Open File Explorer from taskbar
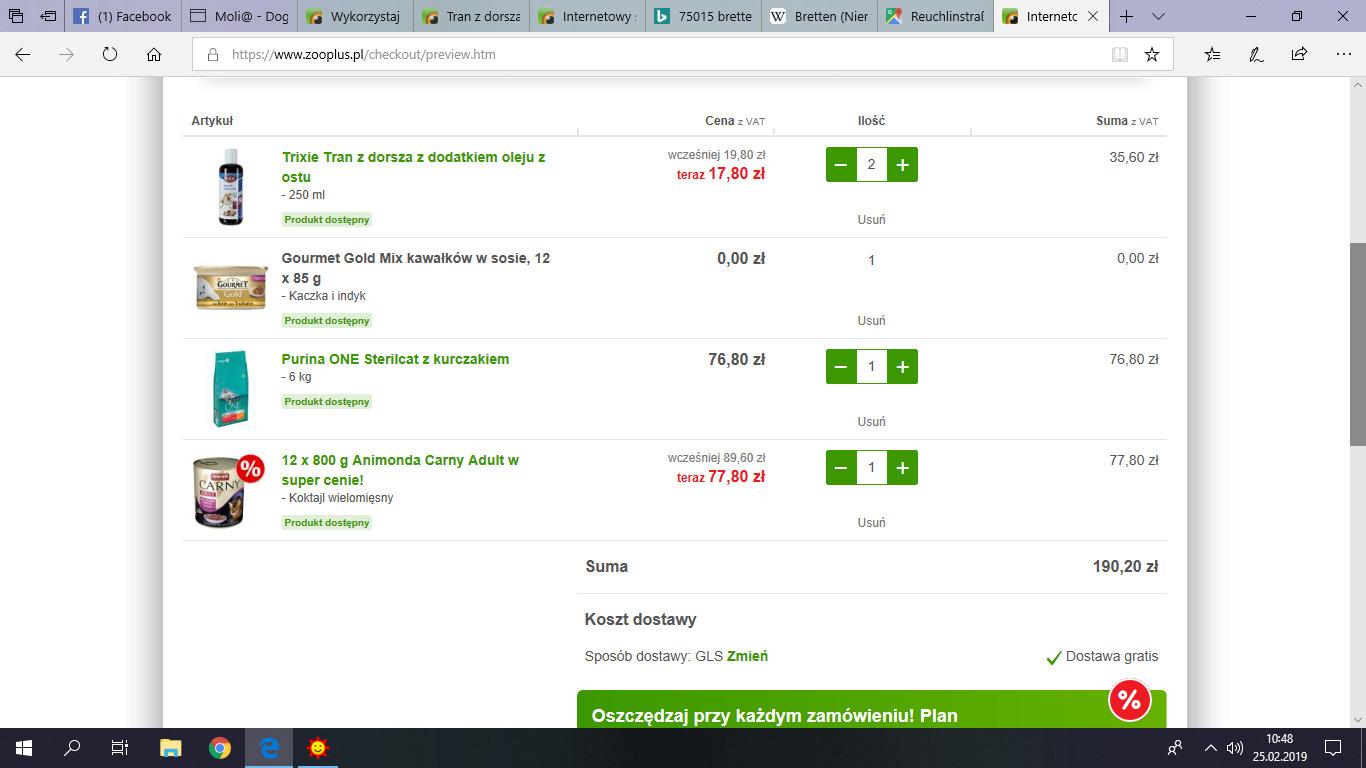The image size is (1366, 768). (171, 748)
